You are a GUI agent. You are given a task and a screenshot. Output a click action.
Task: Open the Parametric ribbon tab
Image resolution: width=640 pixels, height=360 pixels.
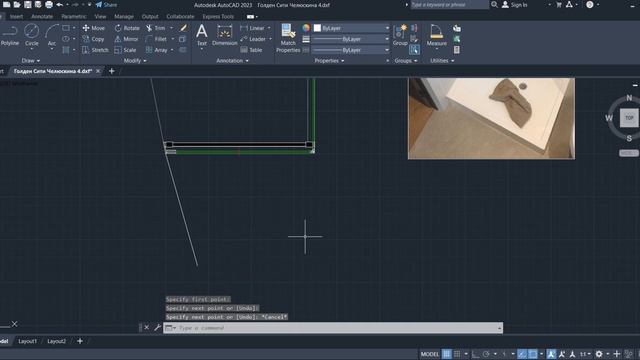[x=74, y=16]
